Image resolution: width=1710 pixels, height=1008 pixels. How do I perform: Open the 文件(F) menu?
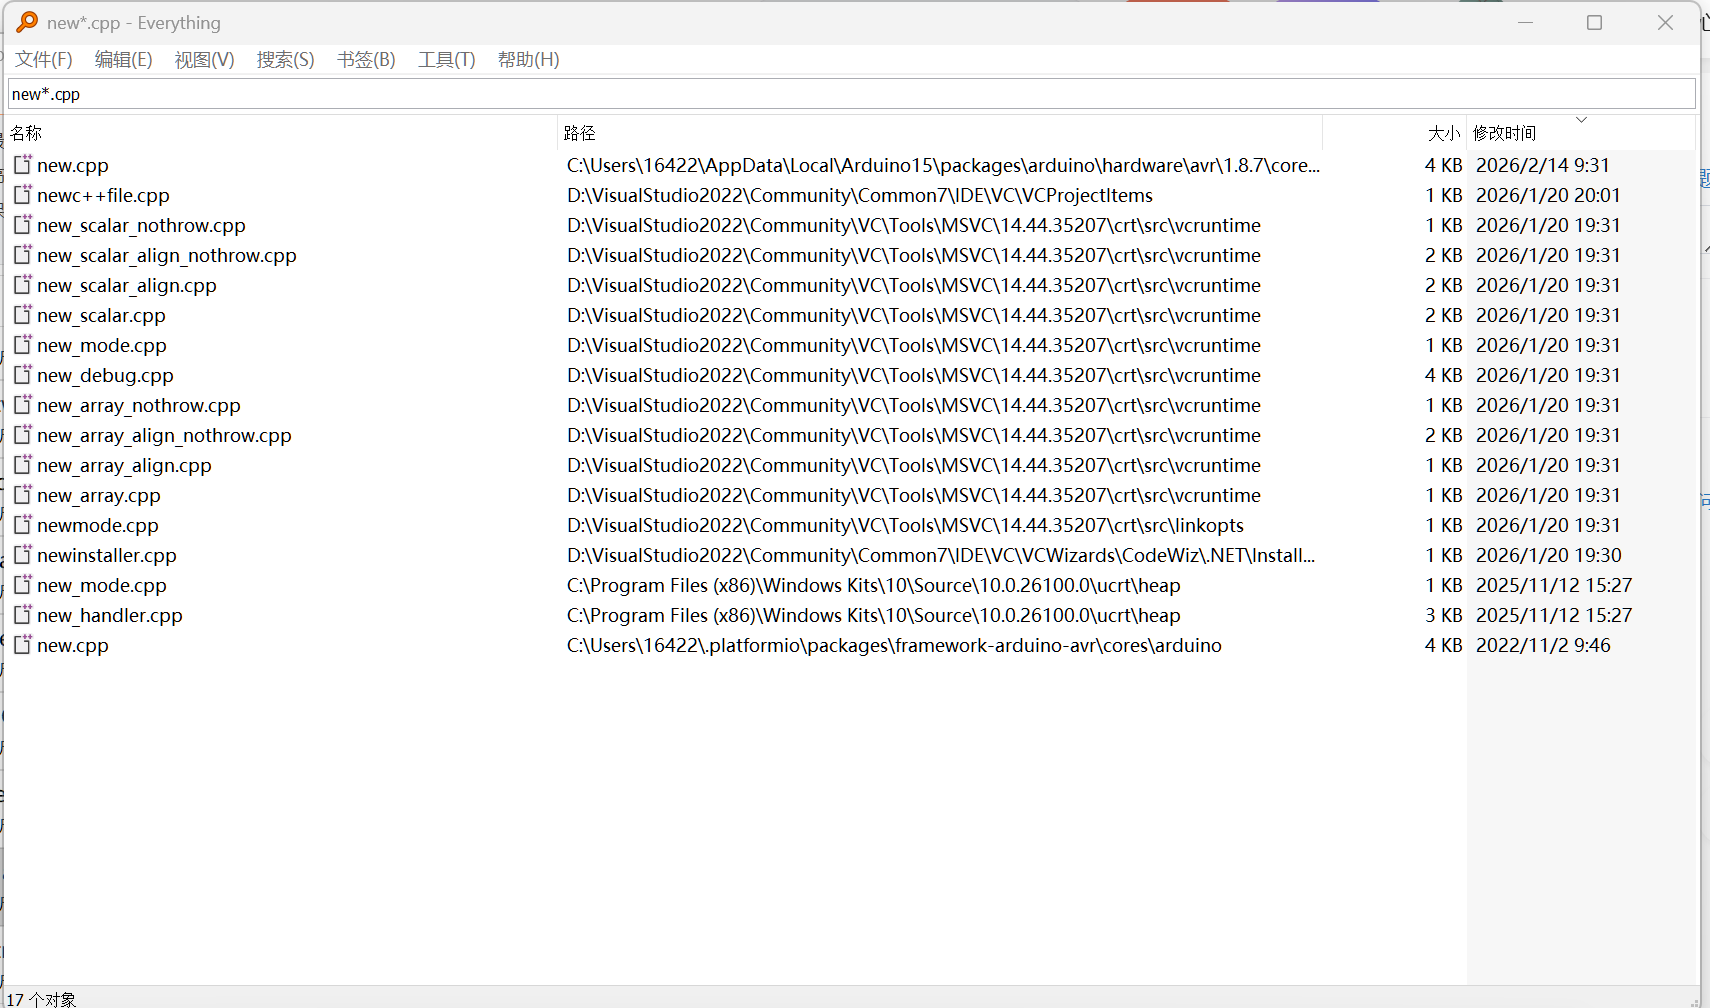[44, 60]
